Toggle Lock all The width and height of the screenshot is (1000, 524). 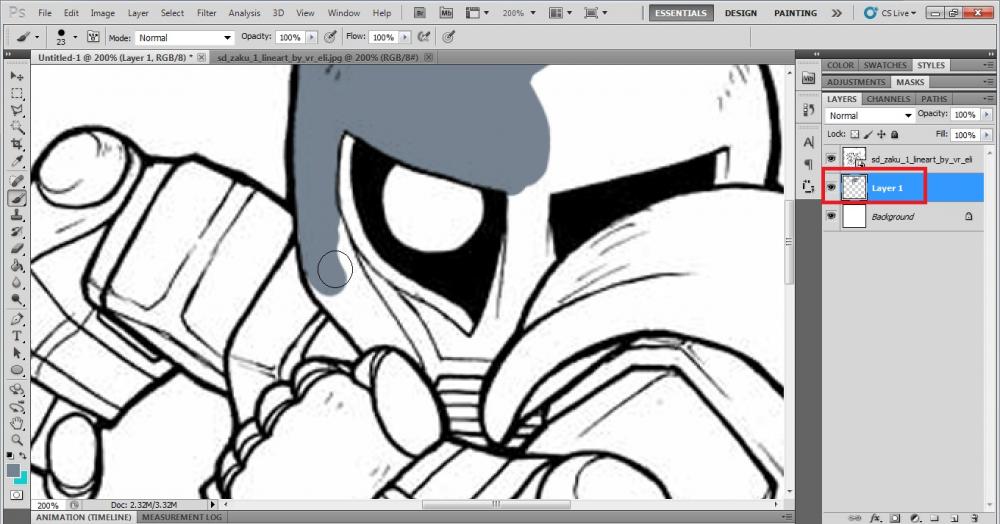895,135
